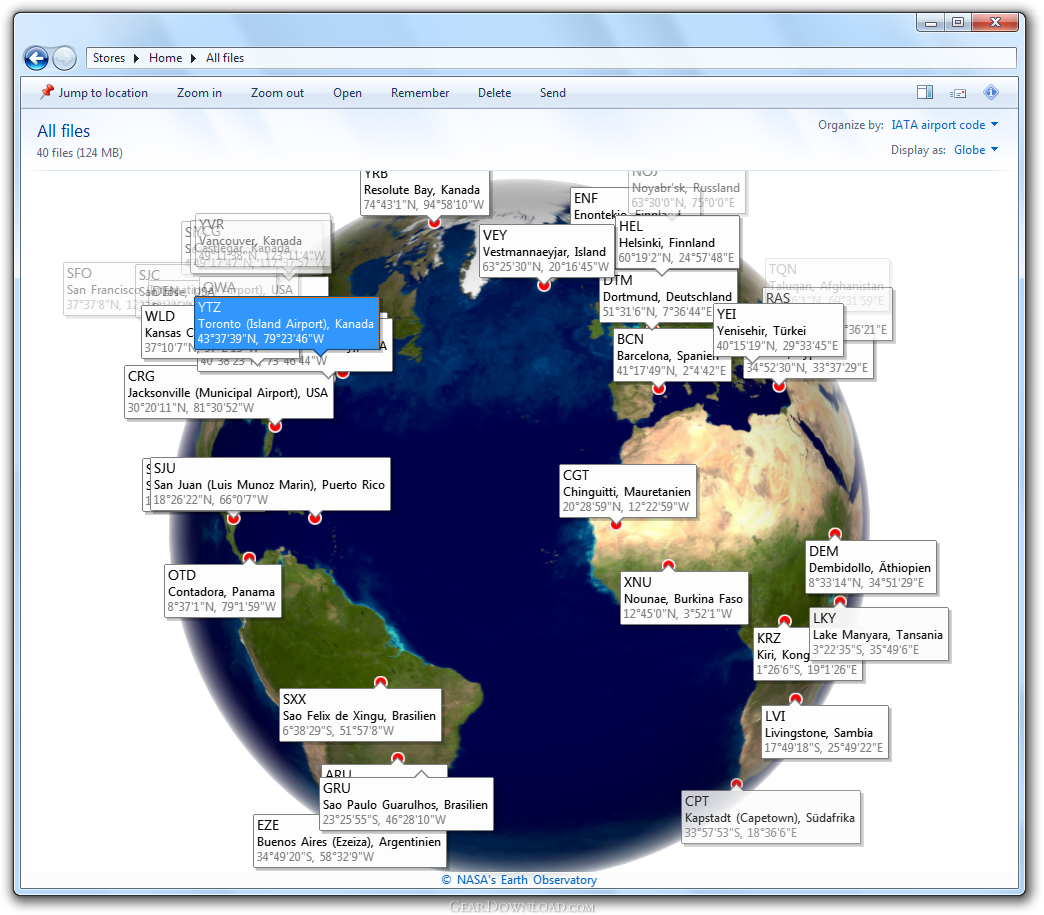Select the CGT Chinguitti, Mauretanien label
Image resolution: width=1044 pixels, height=915 pixels.
[628, 491]
